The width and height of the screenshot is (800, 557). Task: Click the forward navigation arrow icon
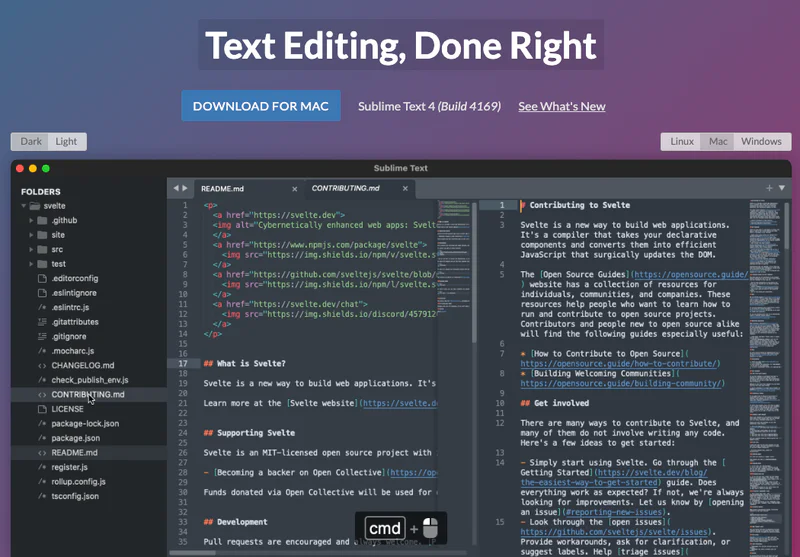185,188
